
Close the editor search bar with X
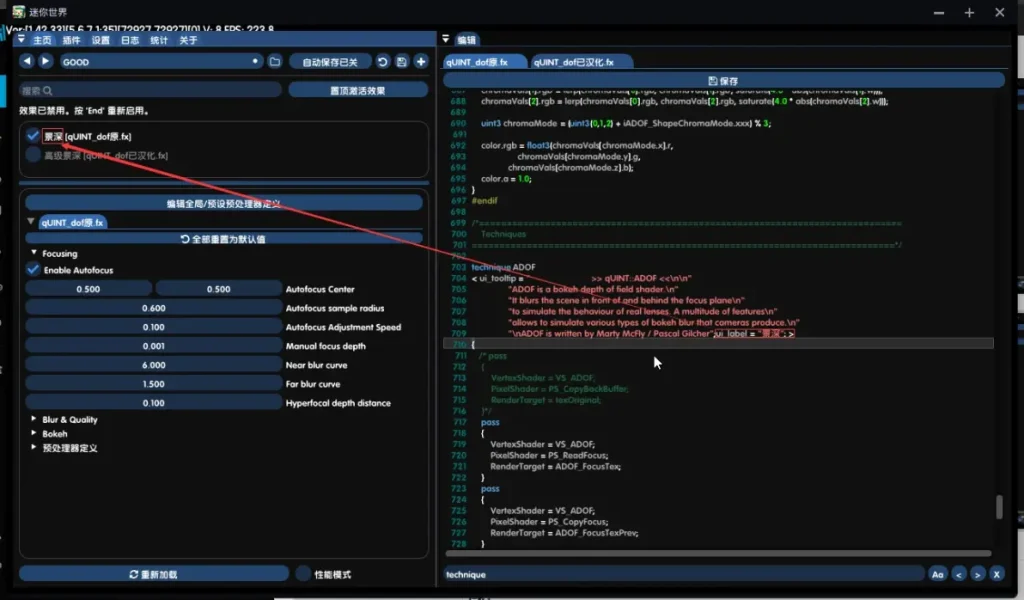996,574
